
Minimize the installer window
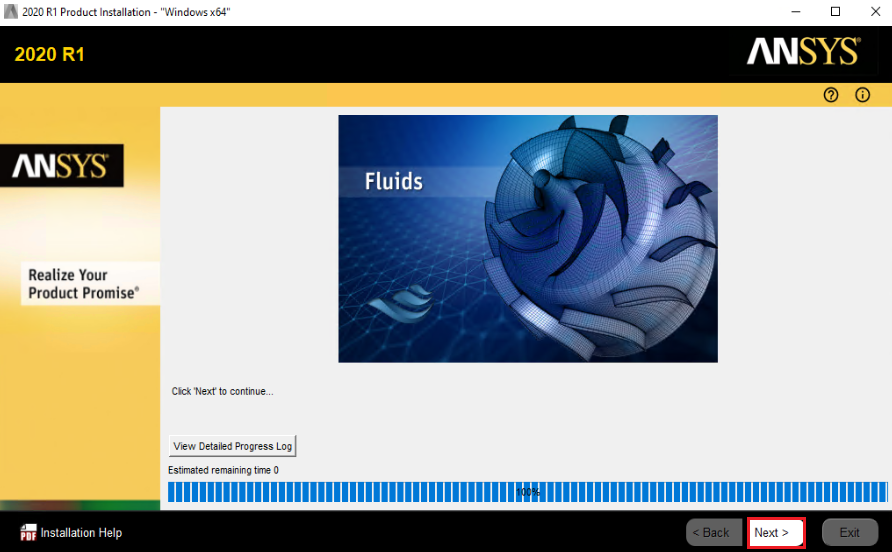pos(795,11)
